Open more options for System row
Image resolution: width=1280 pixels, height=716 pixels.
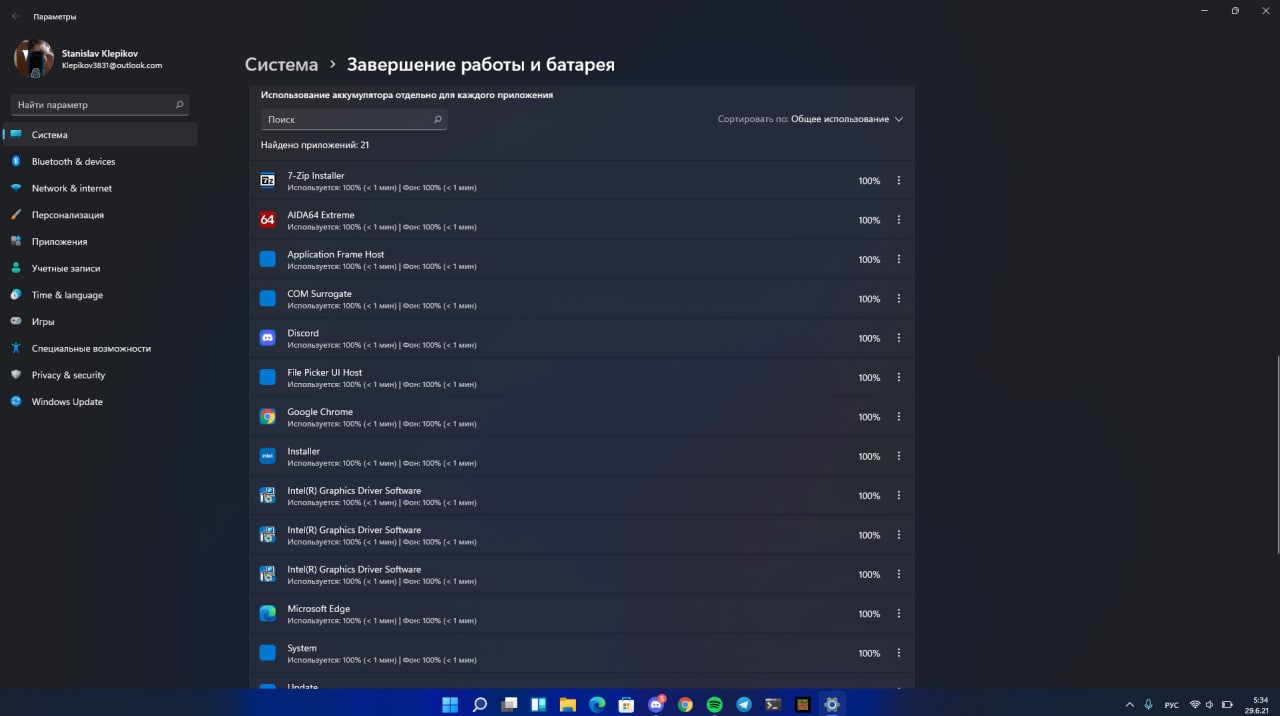pyautogui.click(x=898, y=653)
